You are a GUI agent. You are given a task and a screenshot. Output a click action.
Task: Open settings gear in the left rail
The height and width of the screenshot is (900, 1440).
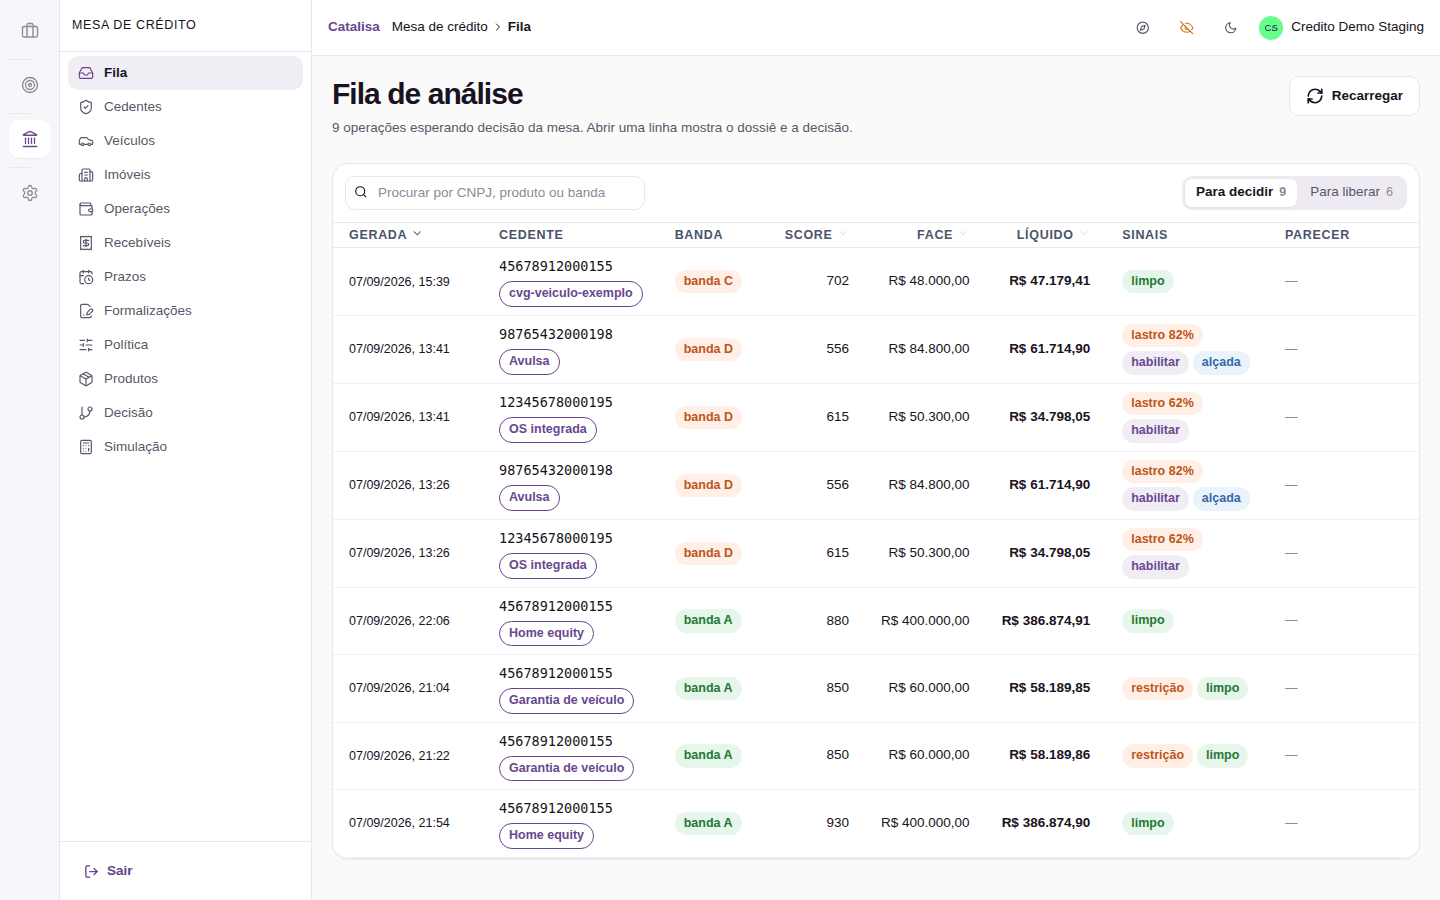pyautogui.click(x=30, y=193)
